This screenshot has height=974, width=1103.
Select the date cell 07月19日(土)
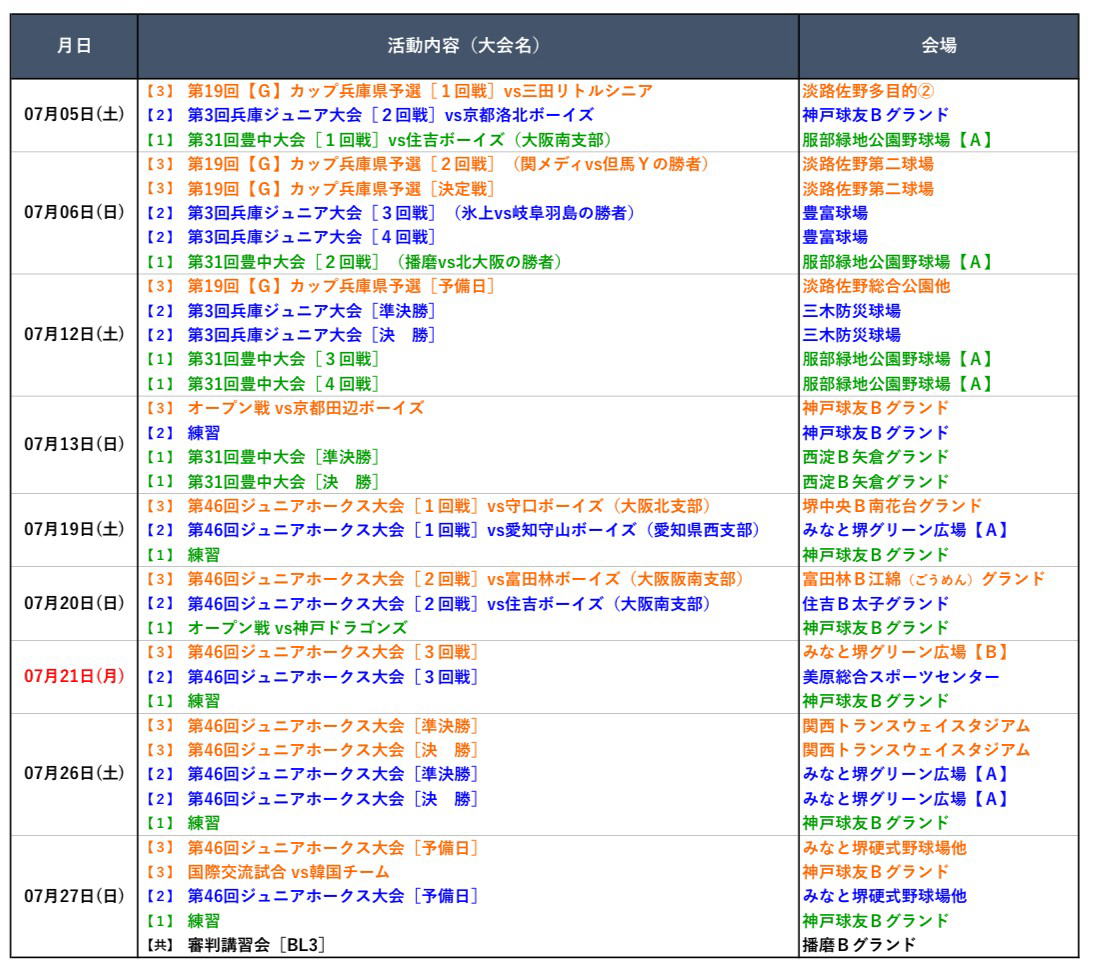click(x=74, y=530)
